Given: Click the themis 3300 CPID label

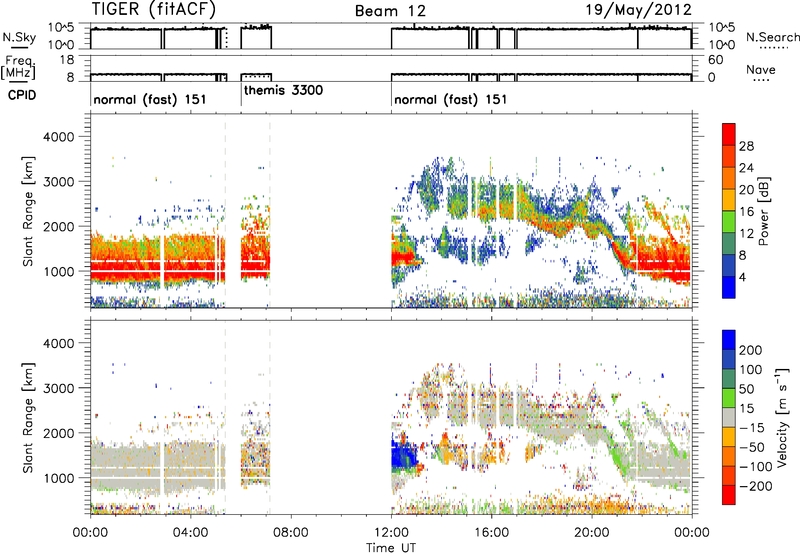Looking at the screenshot, I should tap(283, 91).
